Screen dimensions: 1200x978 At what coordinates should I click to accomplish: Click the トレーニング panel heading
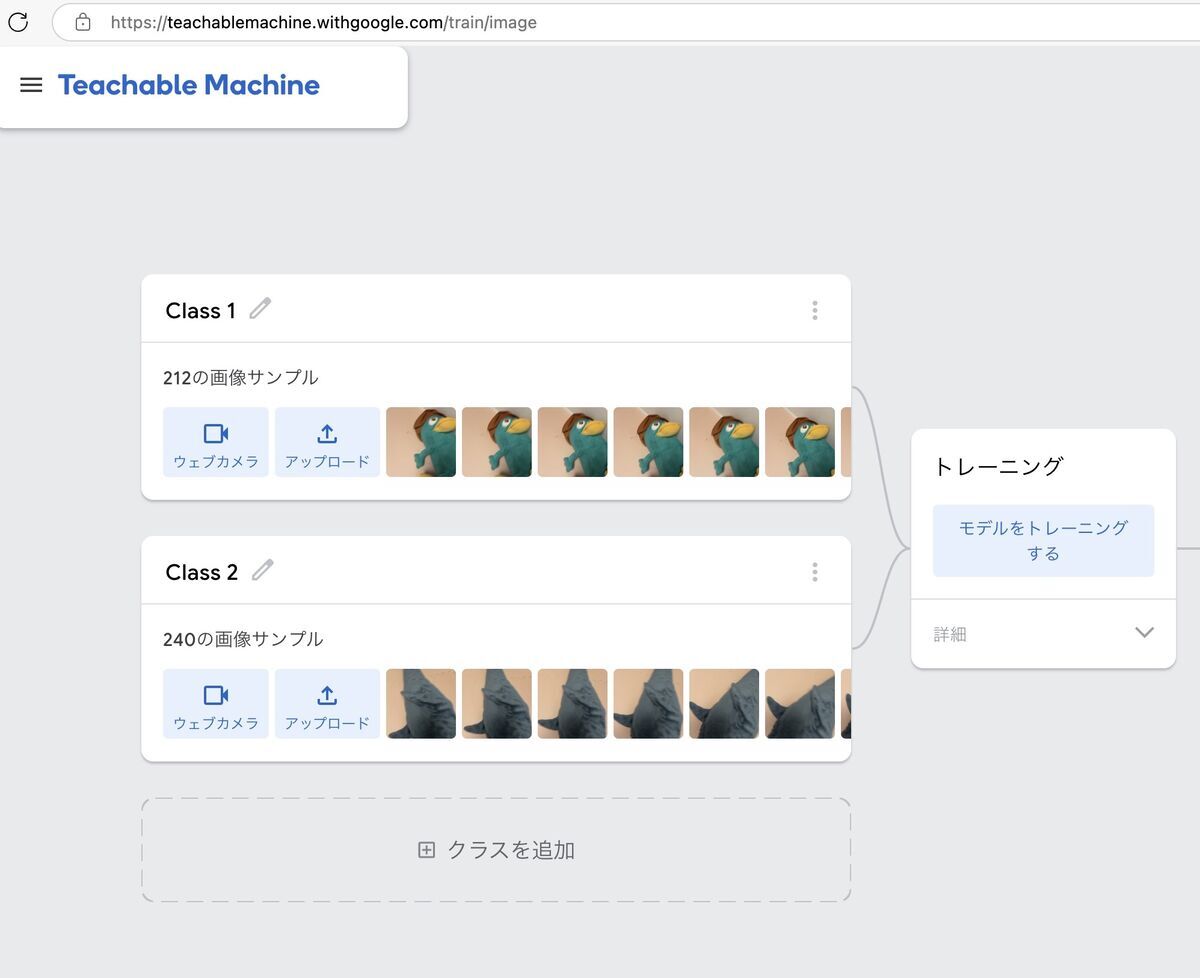[x=998, y=467]
